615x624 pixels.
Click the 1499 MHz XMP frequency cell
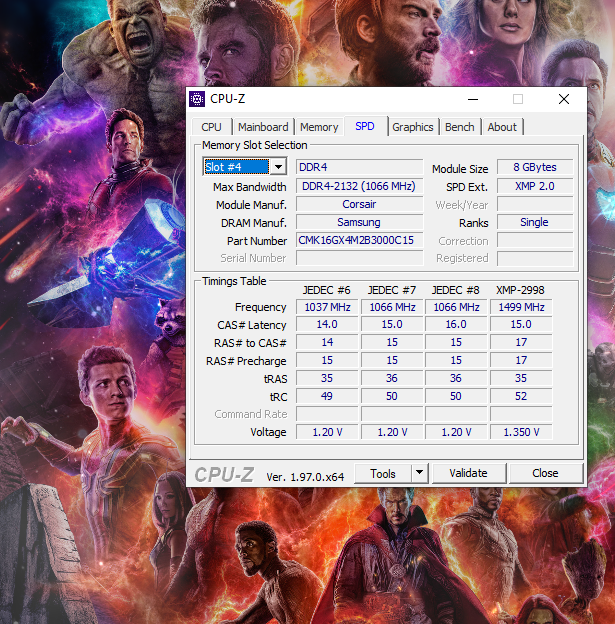coord(521,307)
